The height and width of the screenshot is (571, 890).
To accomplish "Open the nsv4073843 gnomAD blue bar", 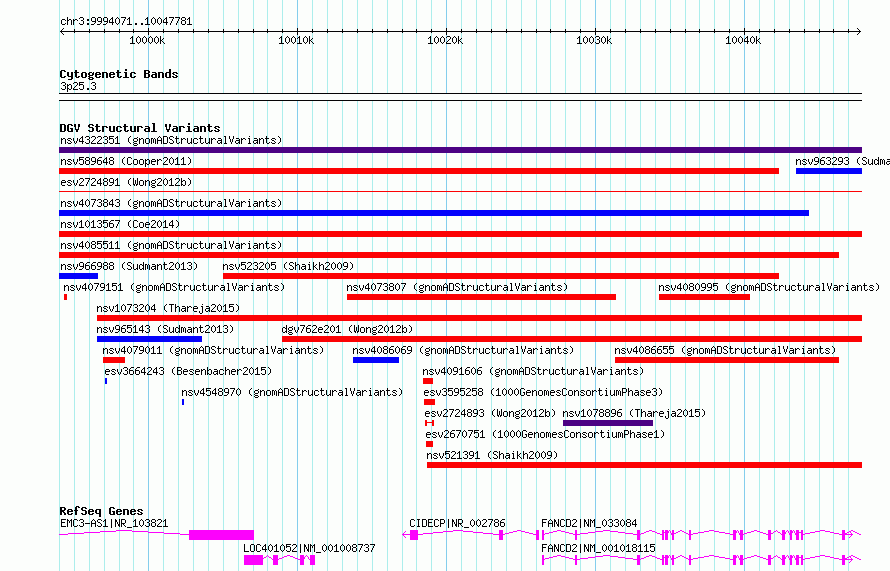I will (x=434, y=213).
